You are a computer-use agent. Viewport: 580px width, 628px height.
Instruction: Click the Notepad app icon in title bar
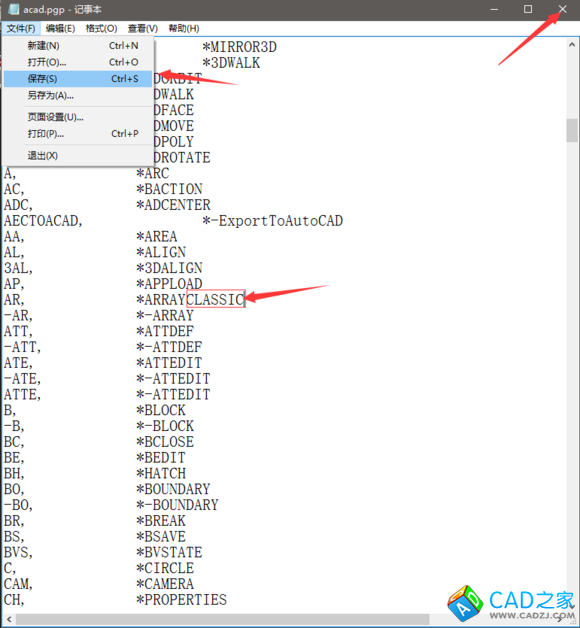(13, 9)
